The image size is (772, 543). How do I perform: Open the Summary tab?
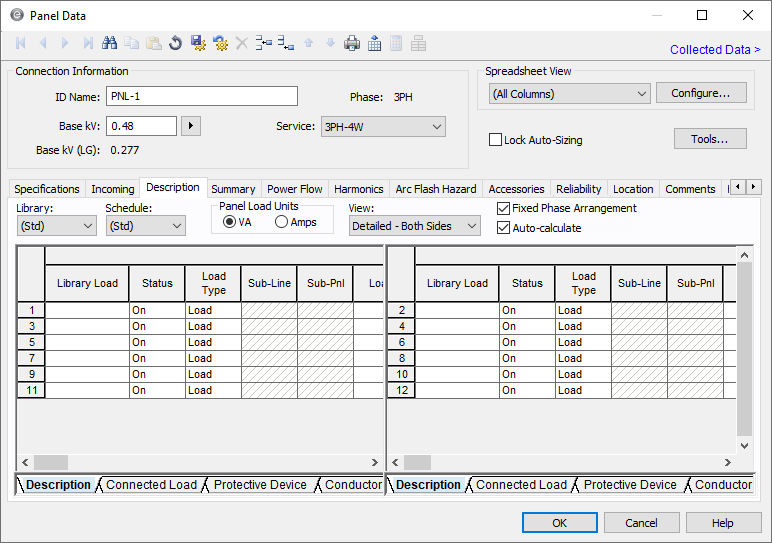coord(233,189)
